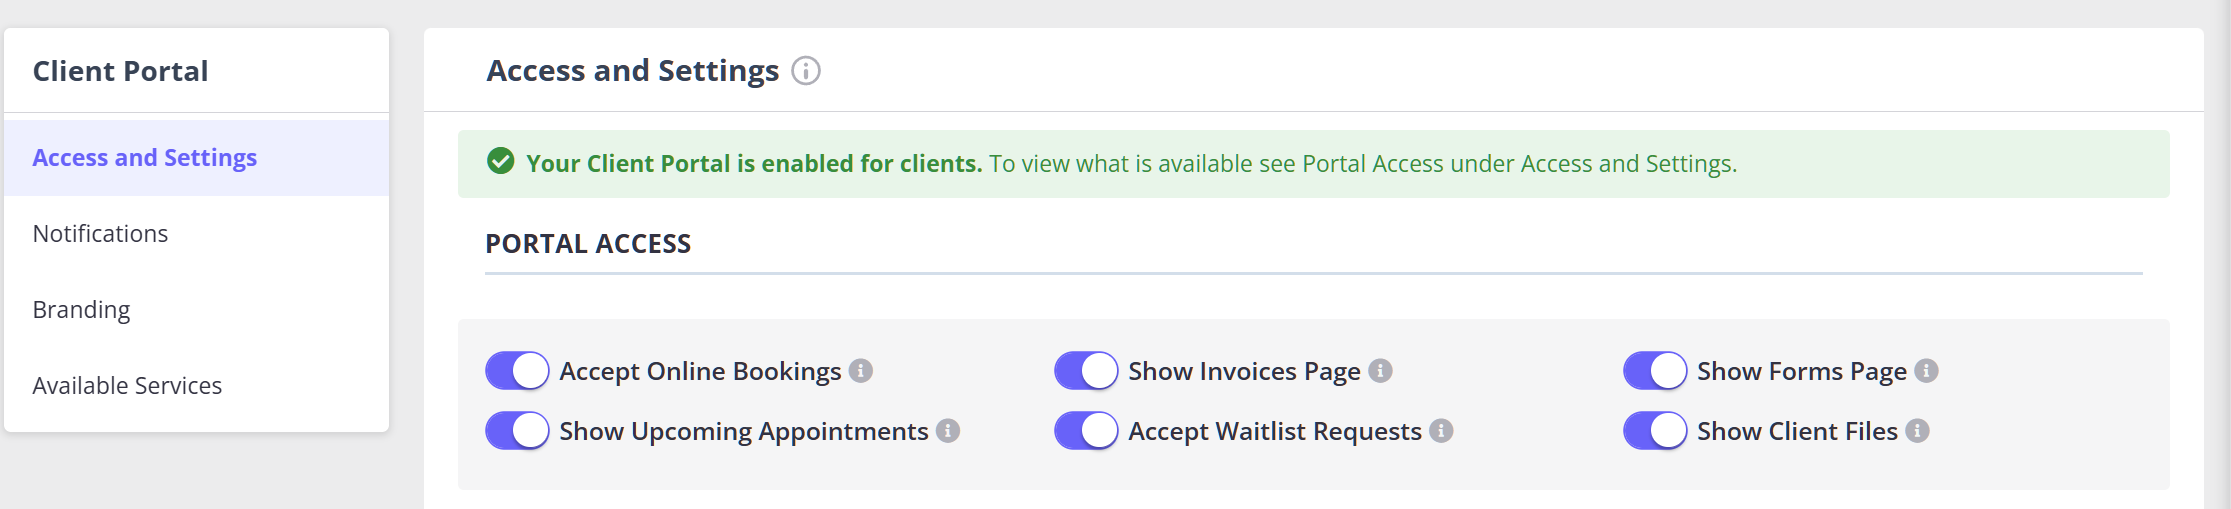Select Access and Settings in sidebar
This screenshot has width=2231, height=509.
pos(145,158)
